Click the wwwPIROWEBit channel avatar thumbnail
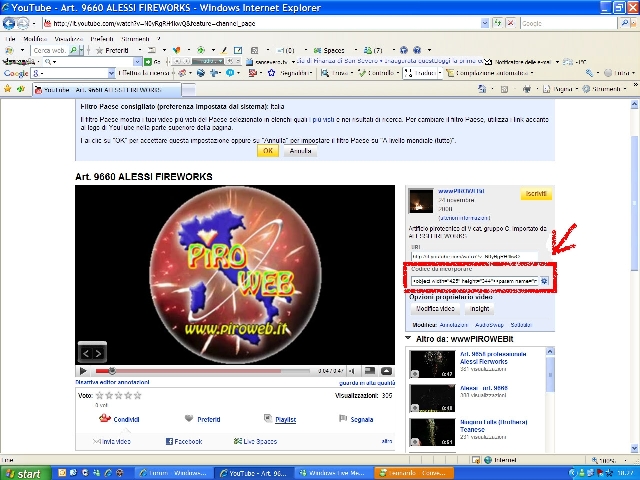The height and width of the screenshot is (480, 640). [x=420, y=201]
